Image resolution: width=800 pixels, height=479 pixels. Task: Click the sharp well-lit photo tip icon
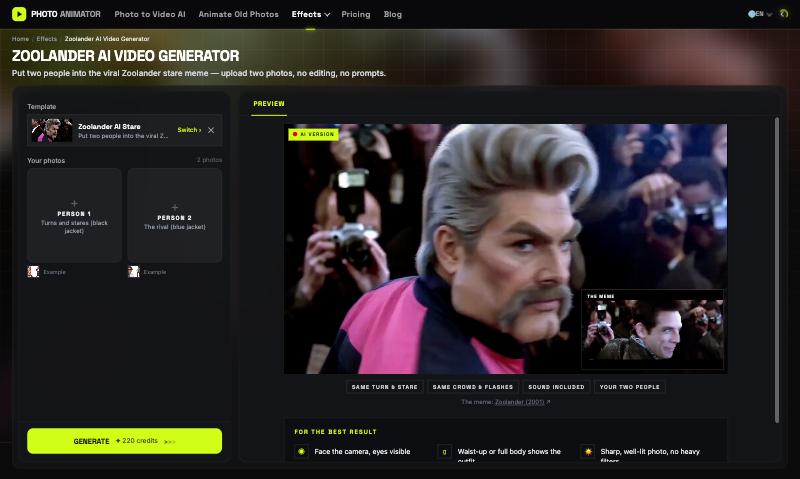[588, 451]
